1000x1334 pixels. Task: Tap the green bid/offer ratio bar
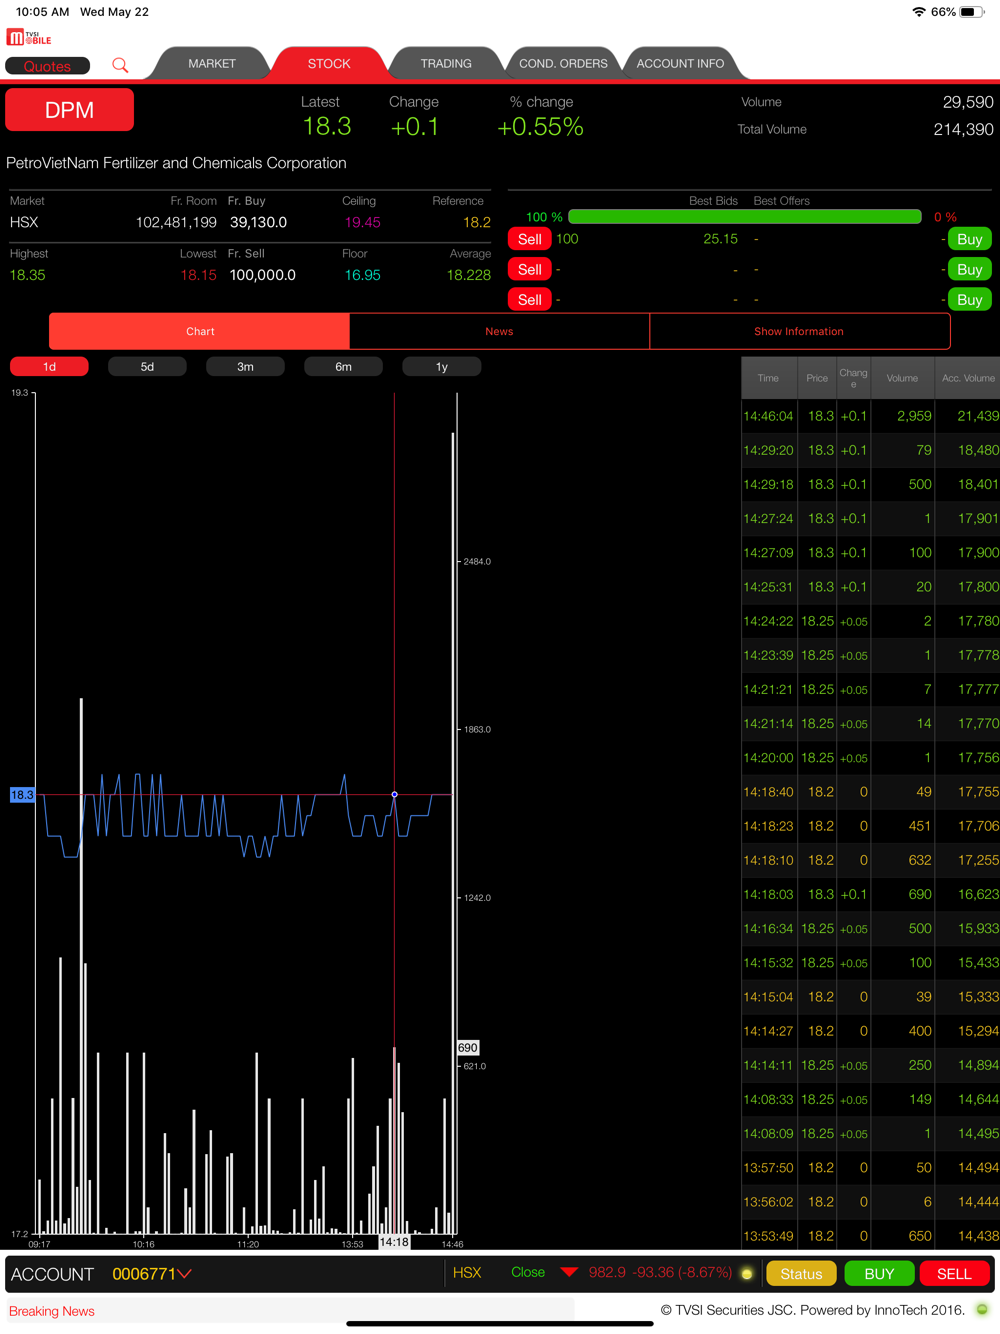[745, 216]
